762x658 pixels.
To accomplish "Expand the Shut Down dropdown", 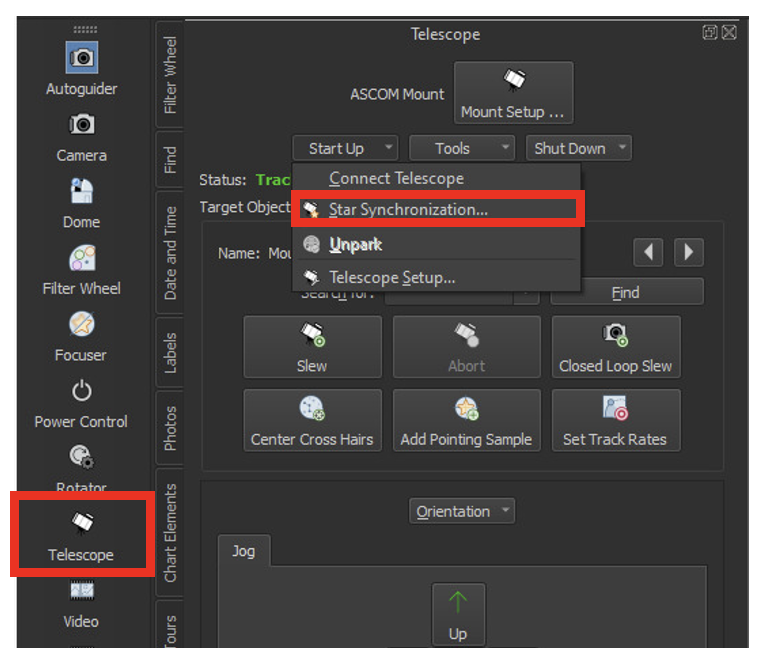I will tap(579, 148).
